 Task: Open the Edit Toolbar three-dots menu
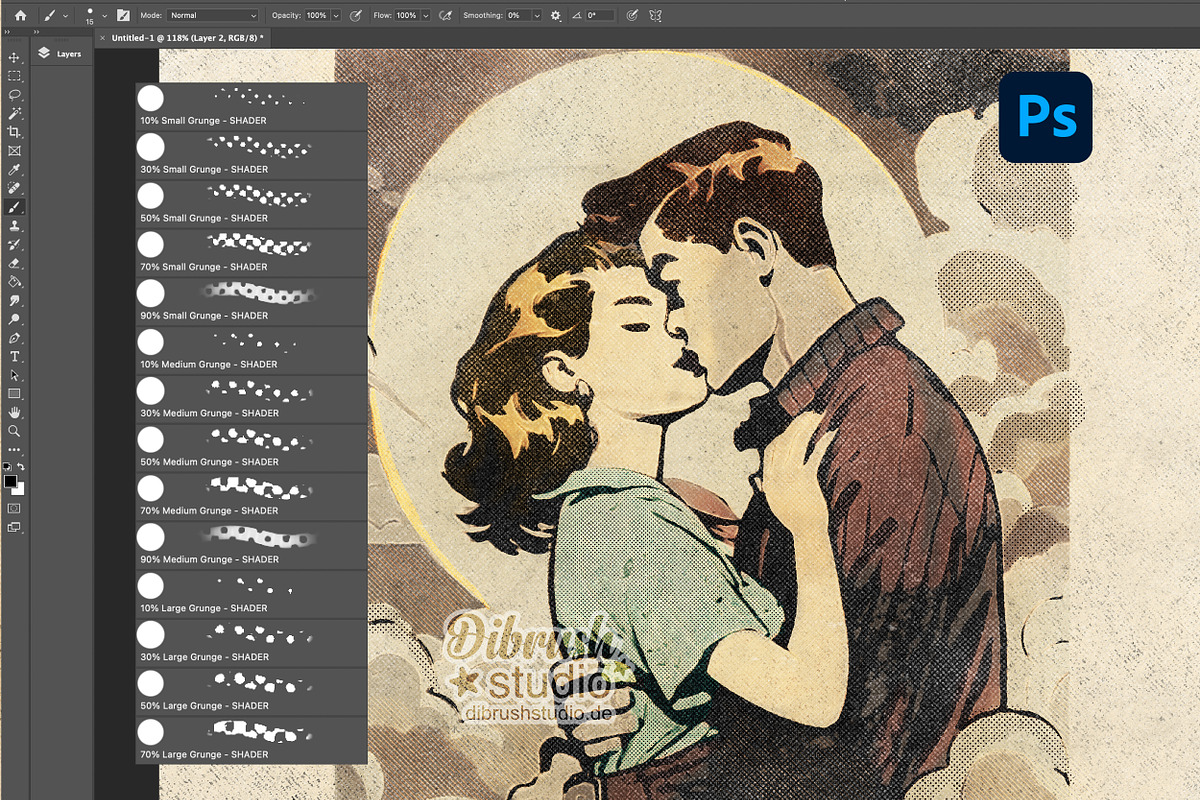(14, 451)
